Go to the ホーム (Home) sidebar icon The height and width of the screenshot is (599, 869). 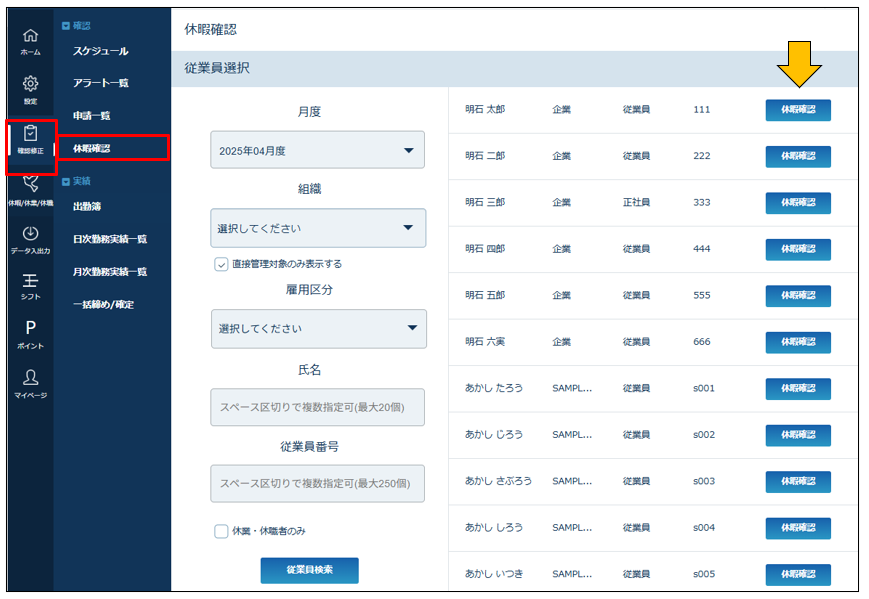click(31, 40)
